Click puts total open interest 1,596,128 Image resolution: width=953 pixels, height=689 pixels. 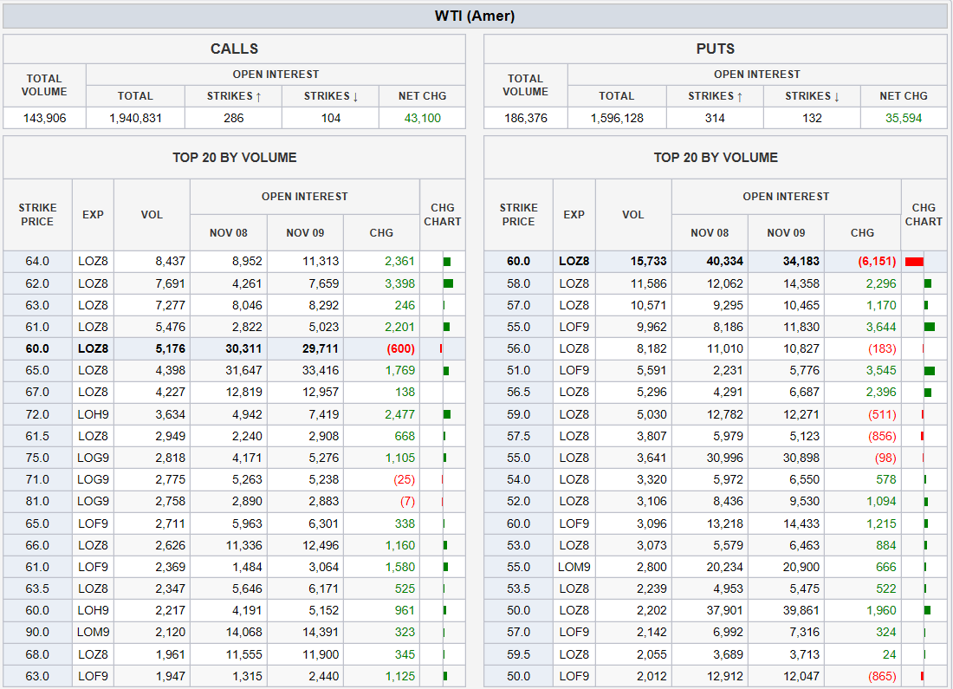point(616,118)
